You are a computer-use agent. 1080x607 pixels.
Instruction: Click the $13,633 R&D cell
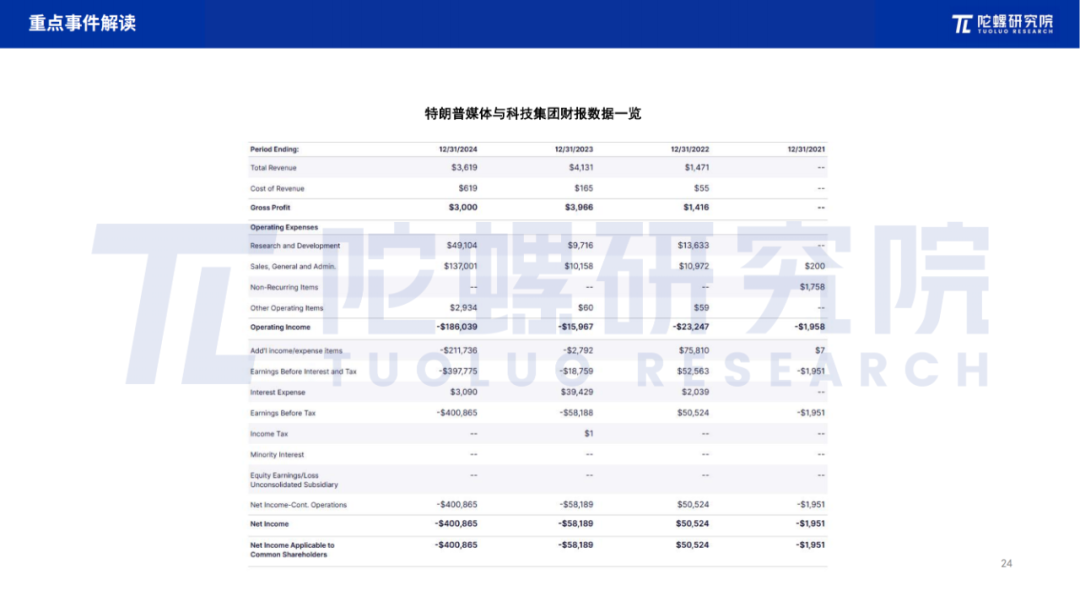tap(693, 245)
